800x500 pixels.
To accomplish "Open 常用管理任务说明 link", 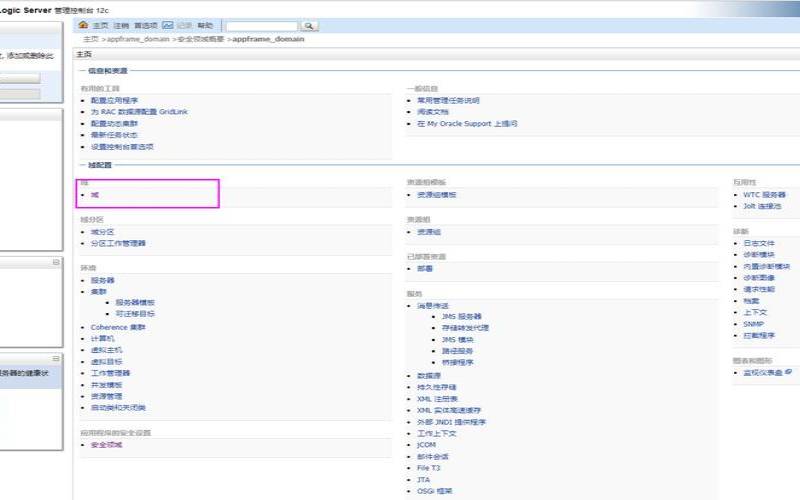I will pyautogui.click(x=448, y=101).
